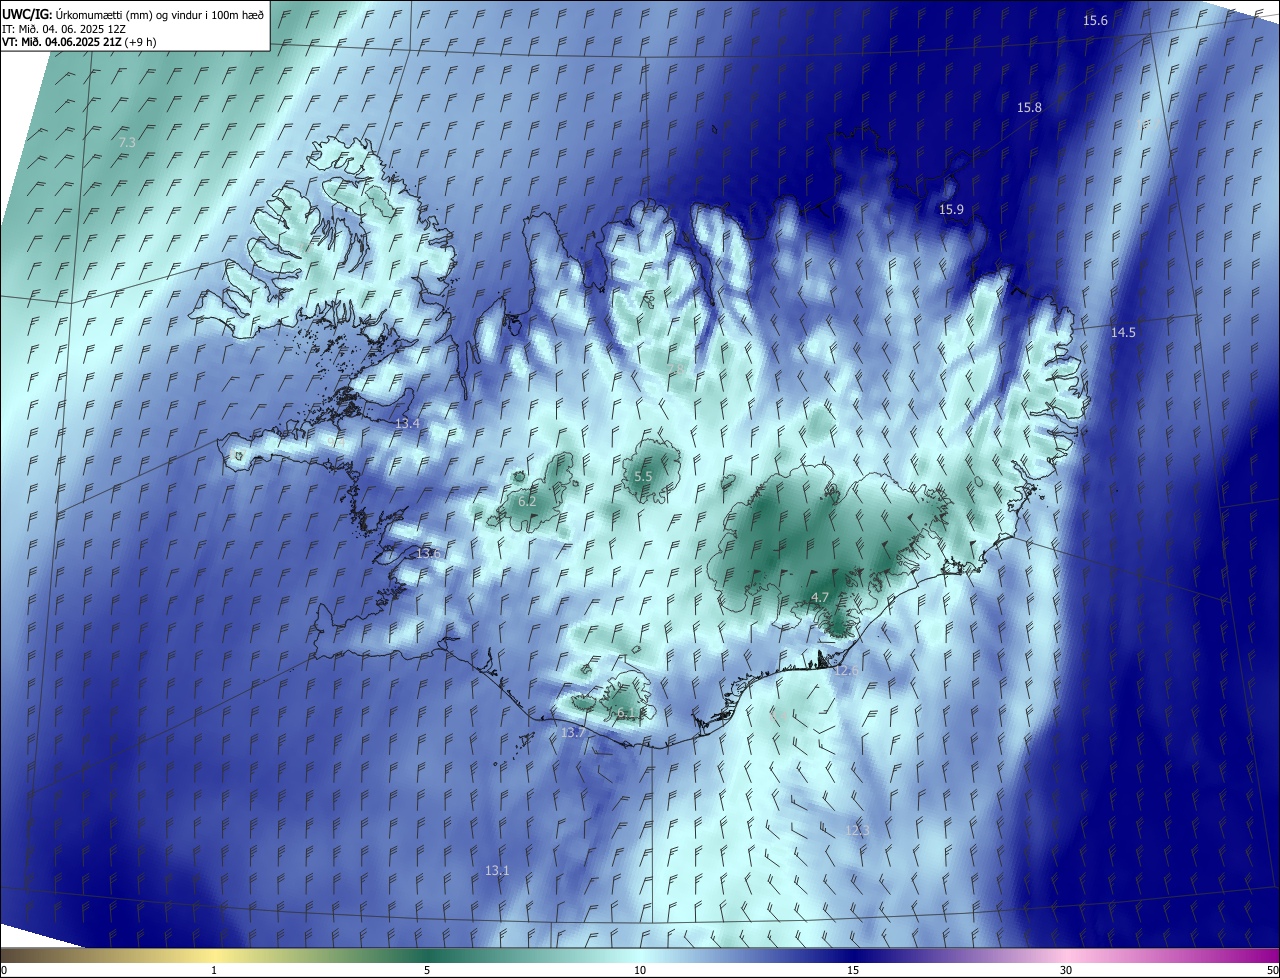Click the 6.1 value label on the map
The image size is (1280, 978).
point(624,714)
